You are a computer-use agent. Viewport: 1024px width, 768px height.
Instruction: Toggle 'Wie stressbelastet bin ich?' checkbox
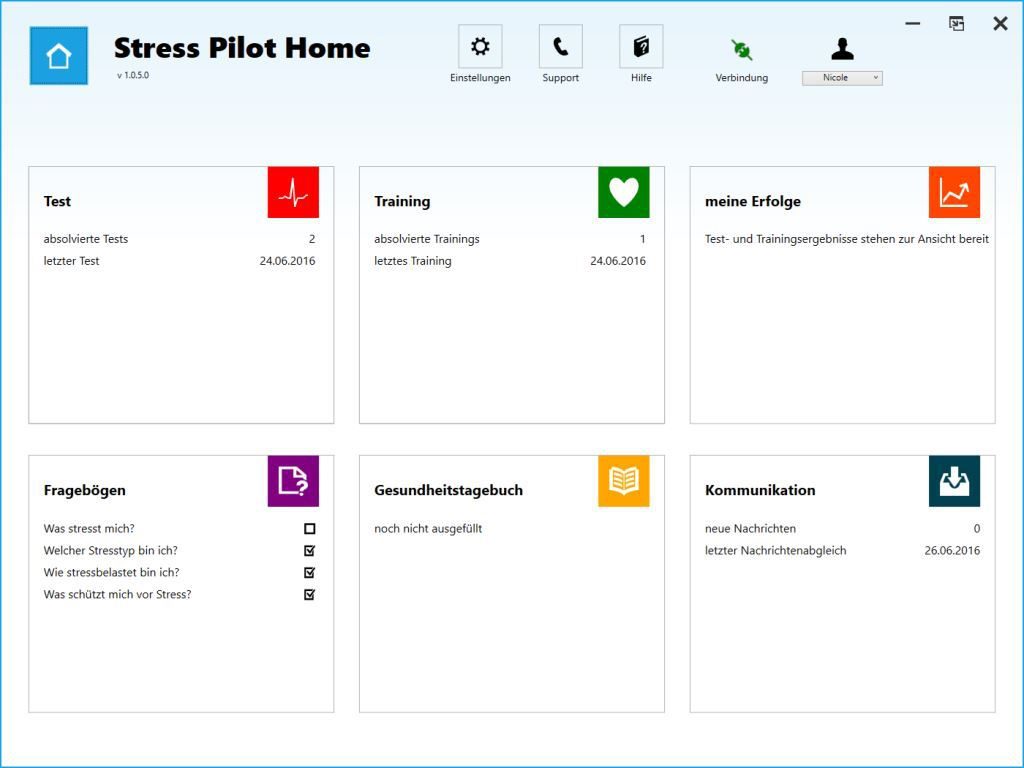pyautogui.click(x=309, y=573)
